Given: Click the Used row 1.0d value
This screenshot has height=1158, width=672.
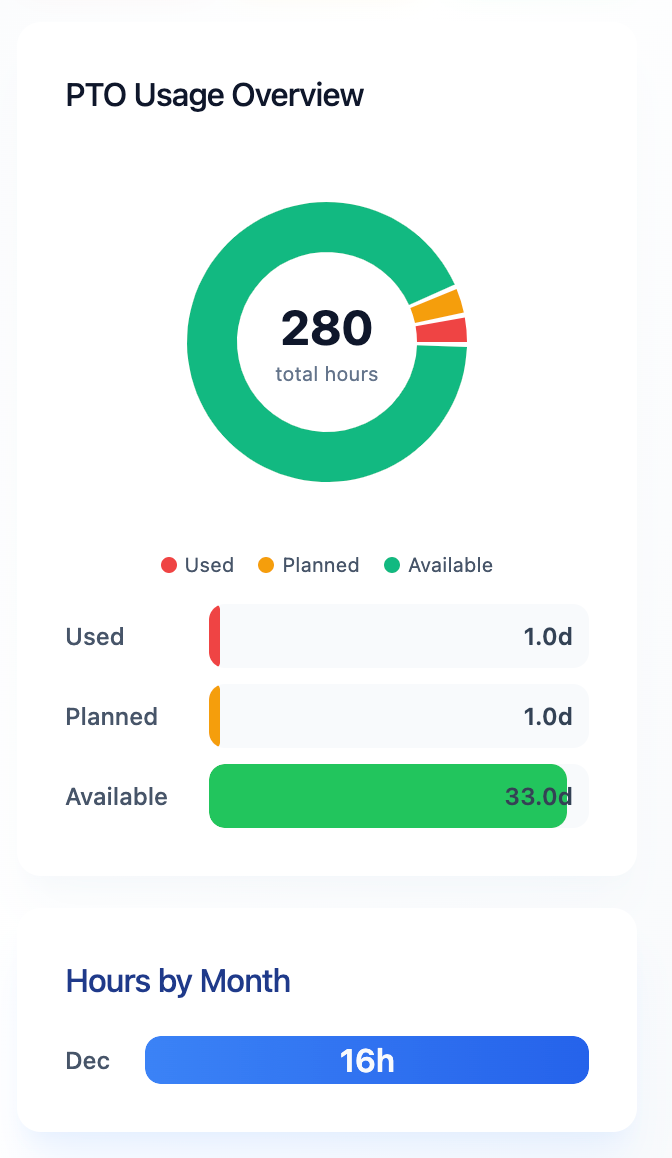Looking at the screenshot, I should tap(548, 637).
